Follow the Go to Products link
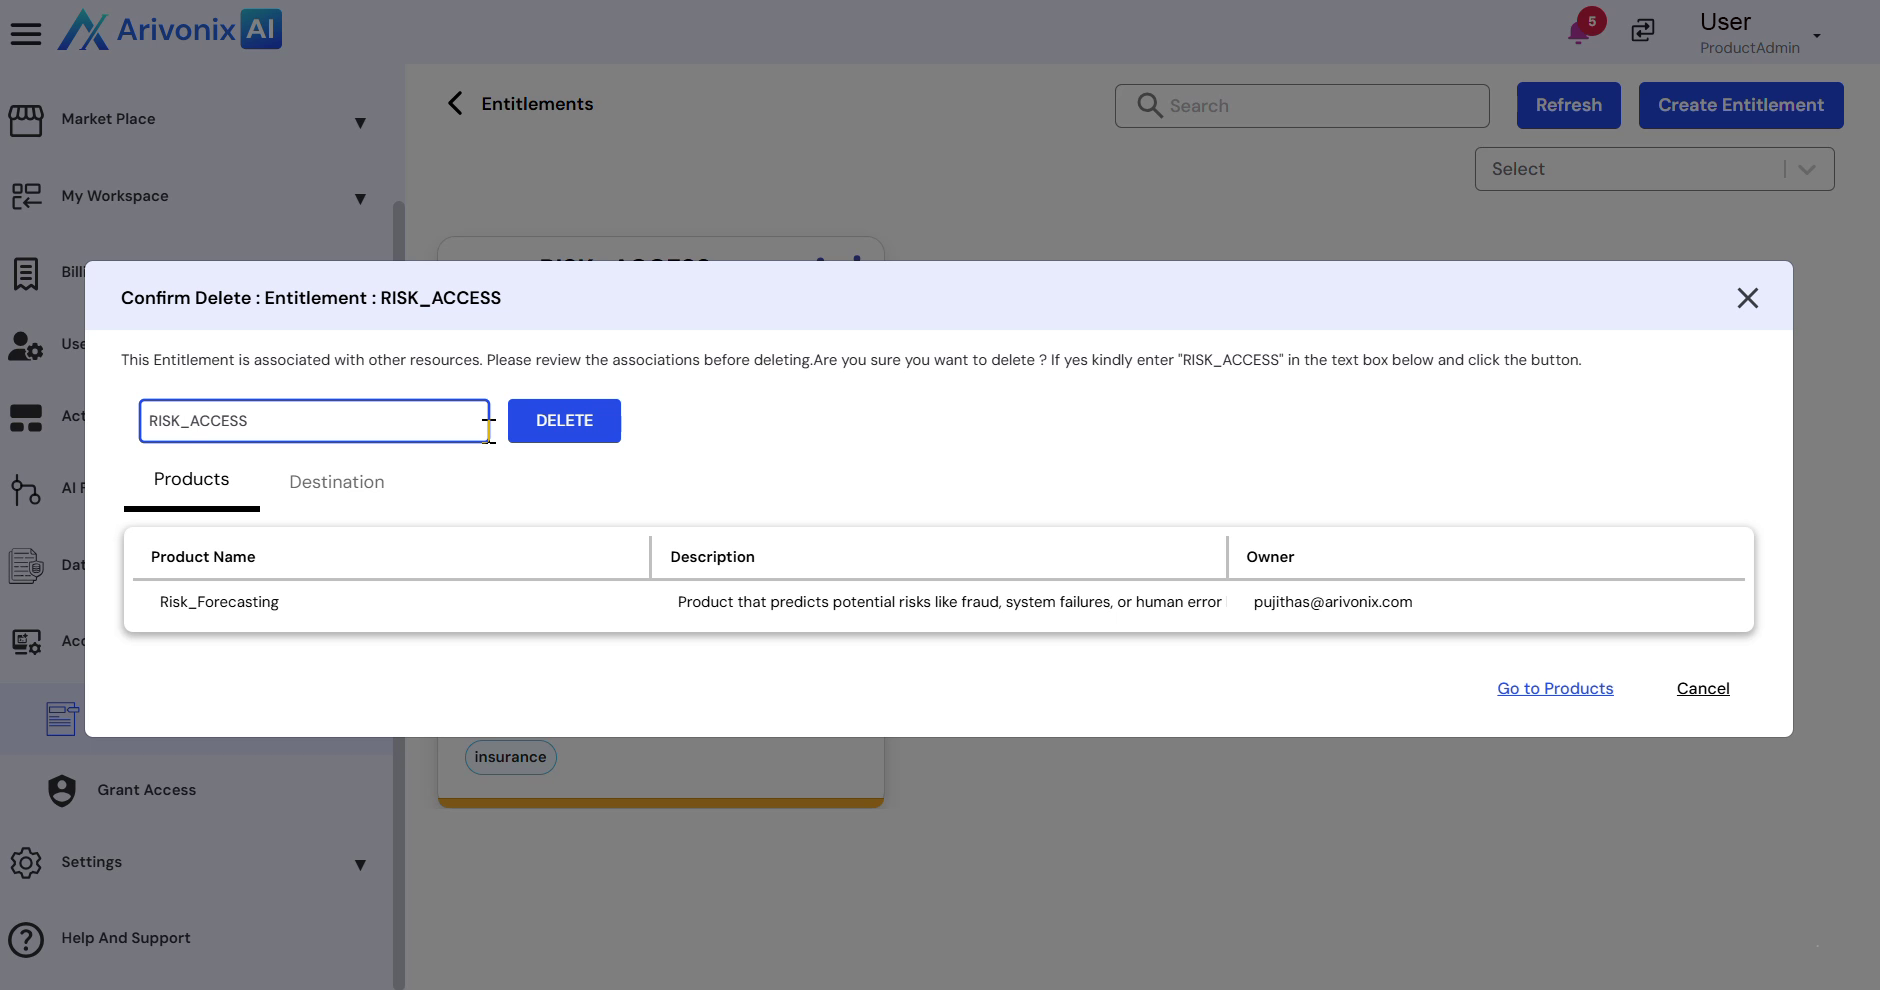The height and width of the screenshot is (990, 1880). click(x=1555, y=689)
